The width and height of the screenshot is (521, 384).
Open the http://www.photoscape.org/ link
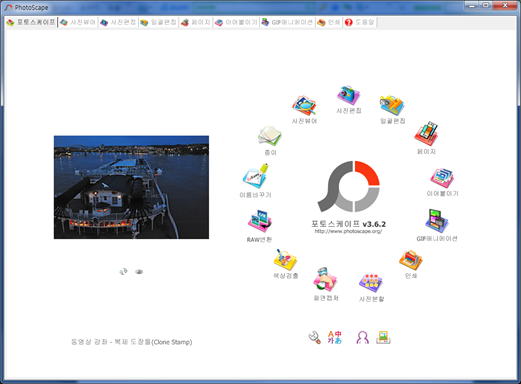point(348,231)
